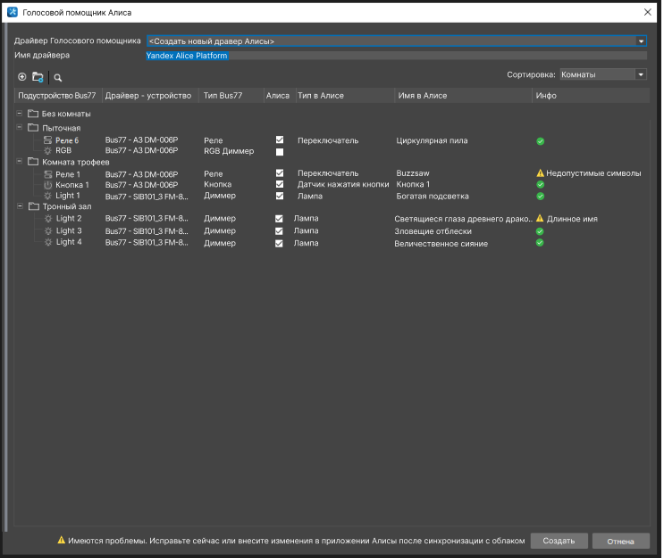Click the relay icon of Реле 6
The width and height of the screenshot is (664, 558).
pos(47,141)
